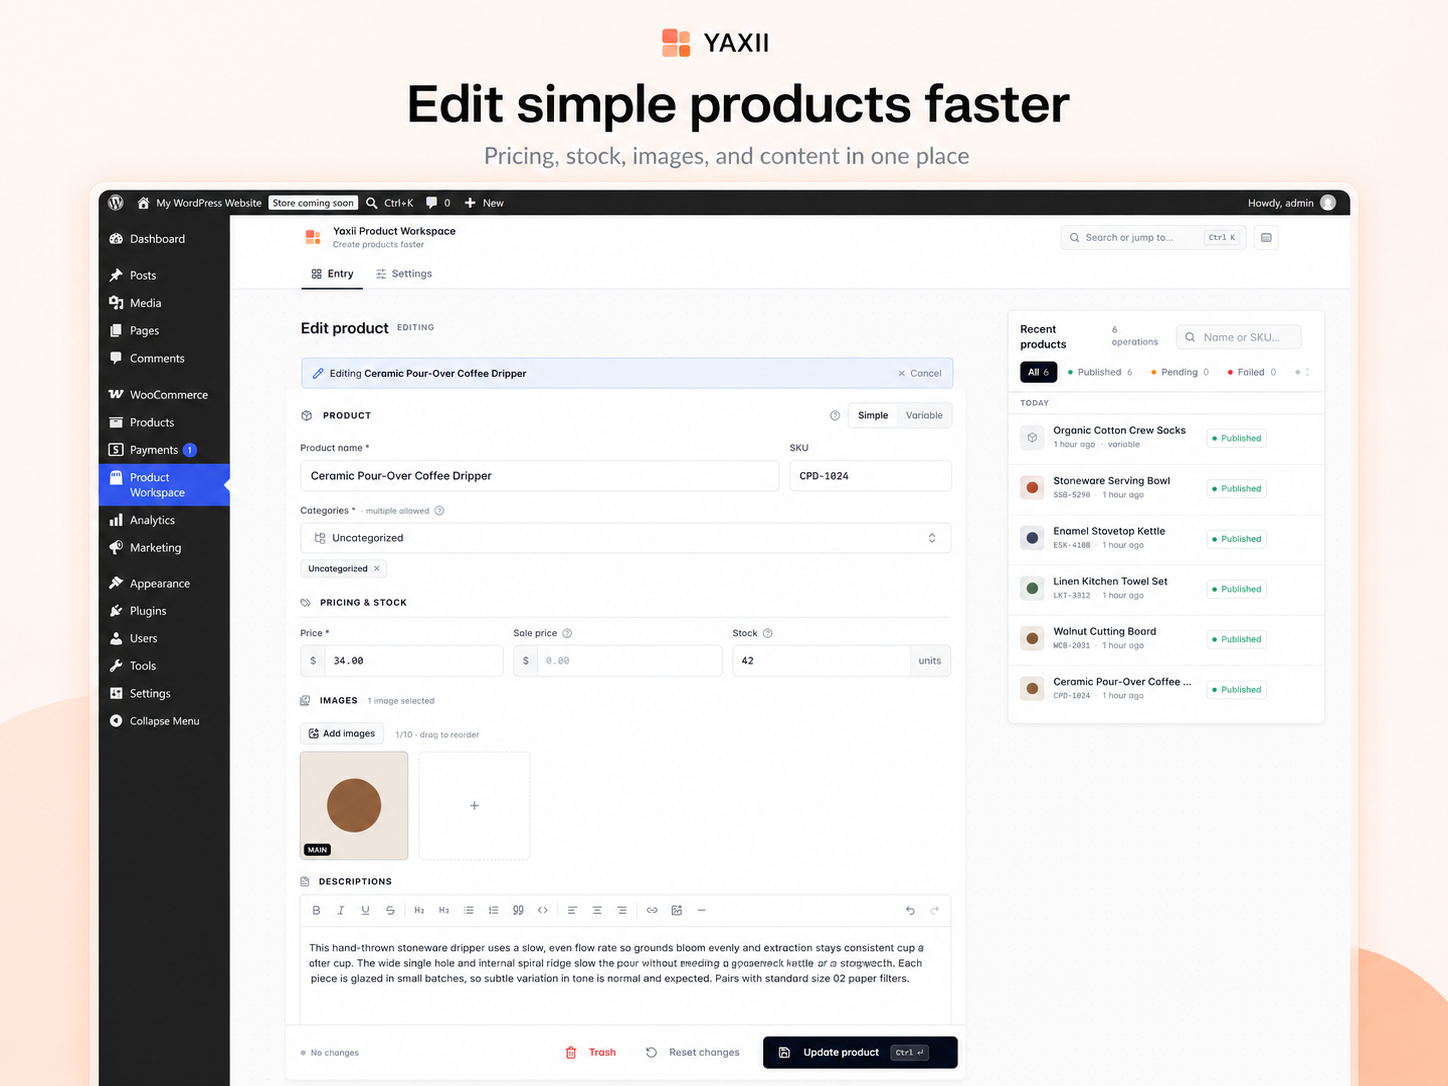Click the help icon next to Stock
Viewport: 1448px width, 1086px height.
[x=768, y=633]
